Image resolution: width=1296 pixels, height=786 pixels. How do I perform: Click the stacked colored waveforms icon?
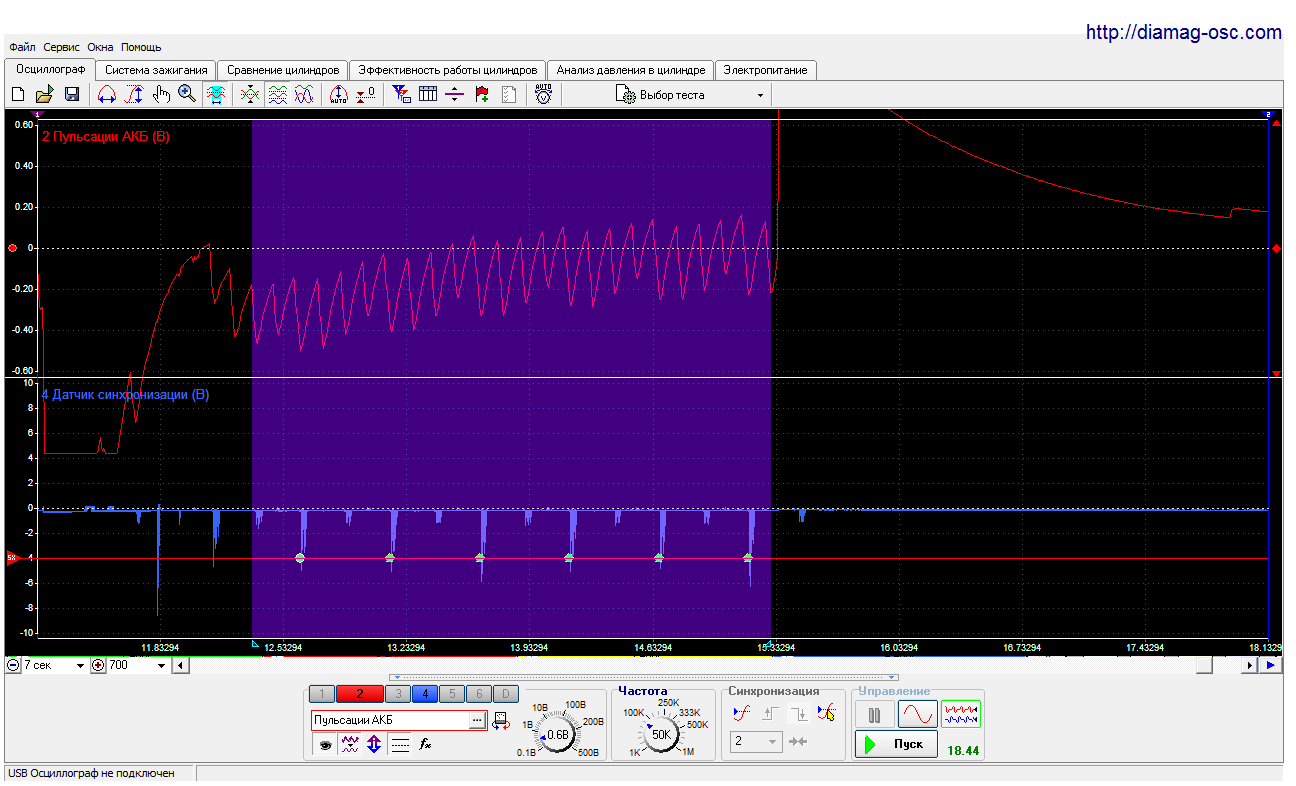278,94
